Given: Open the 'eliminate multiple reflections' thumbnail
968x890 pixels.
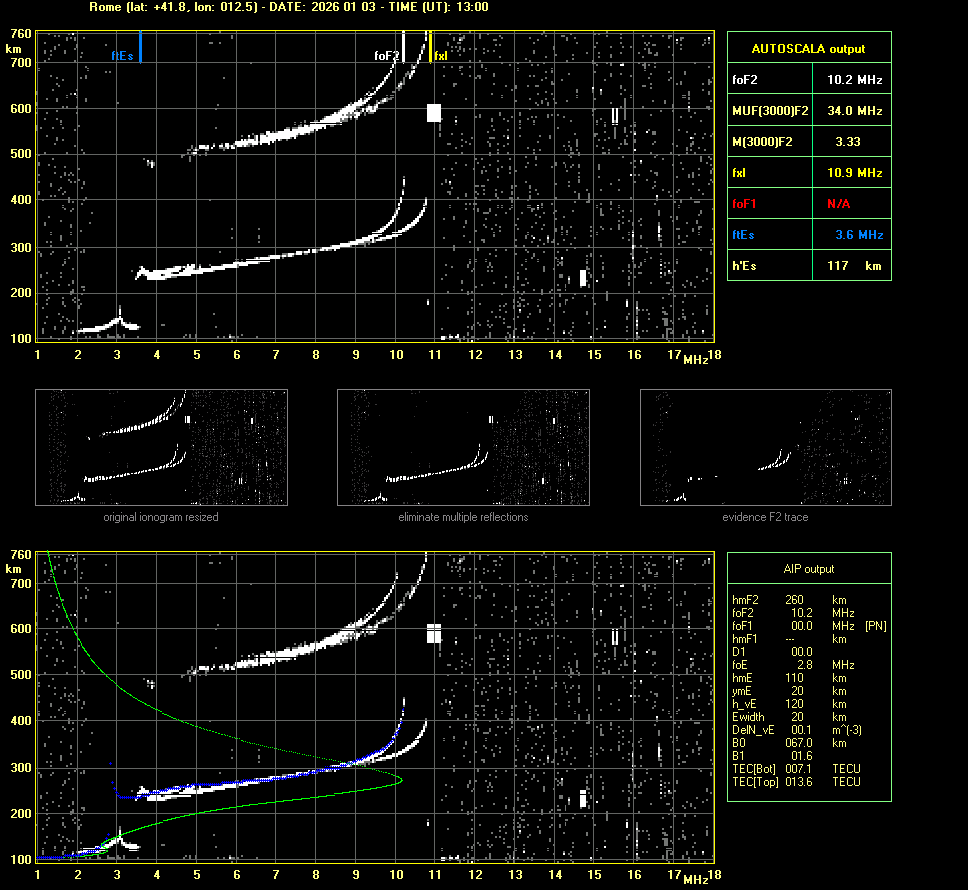Looking at the screenshot, I should coord(463,448).
